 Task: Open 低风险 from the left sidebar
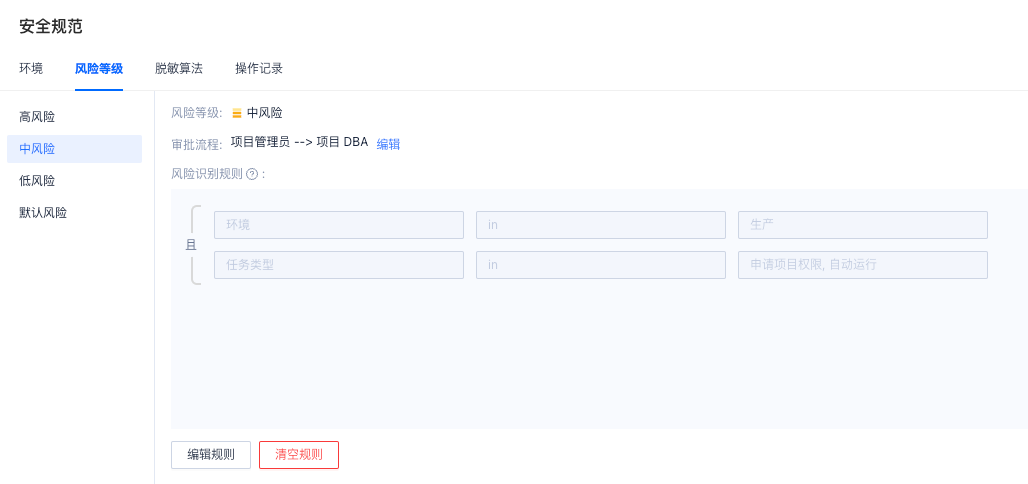tap(37, 181)
